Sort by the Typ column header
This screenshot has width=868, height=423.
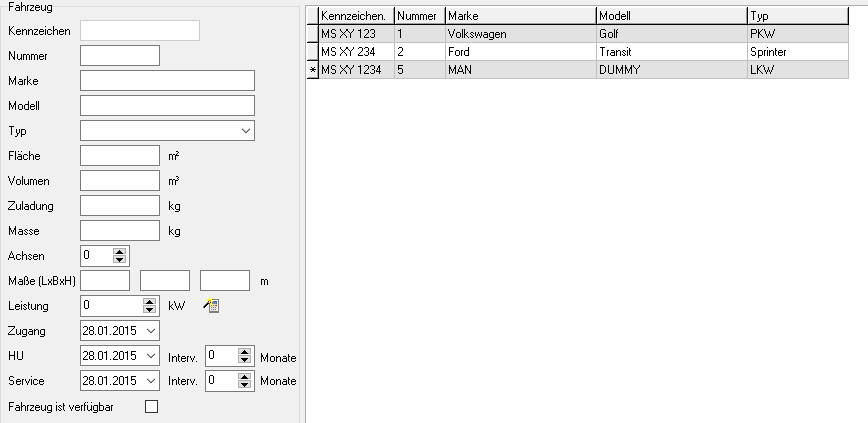tap(798, 16)
